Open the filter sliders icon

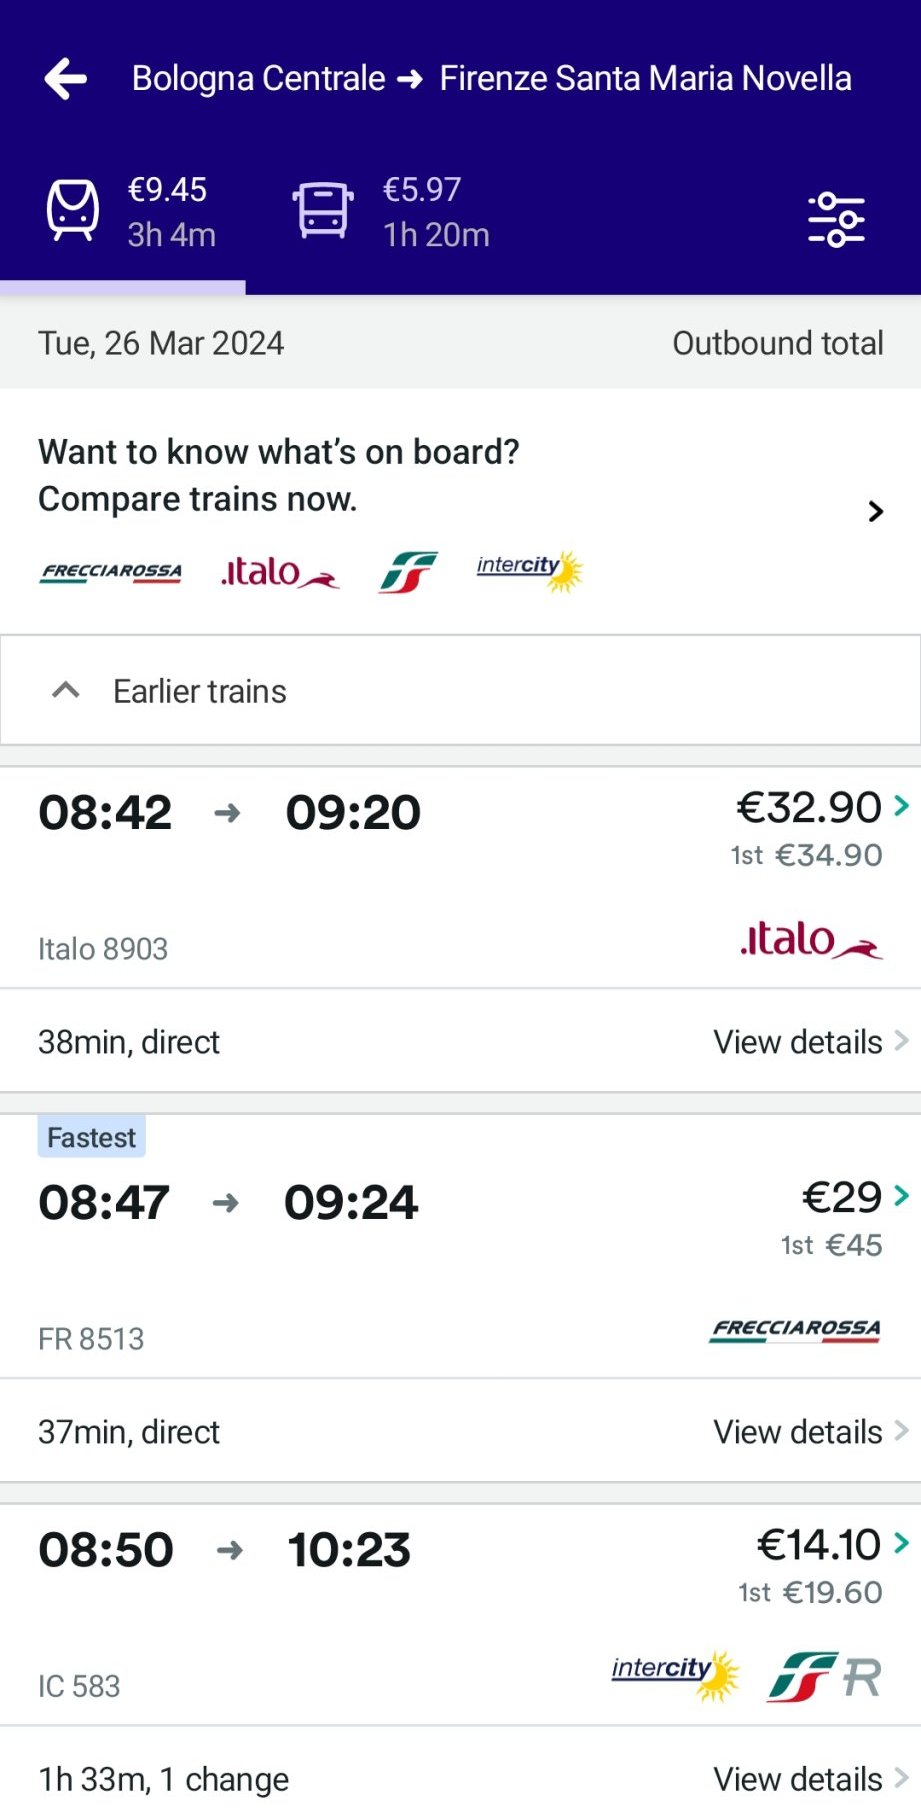pyautogui.click(x=836, y=219)
